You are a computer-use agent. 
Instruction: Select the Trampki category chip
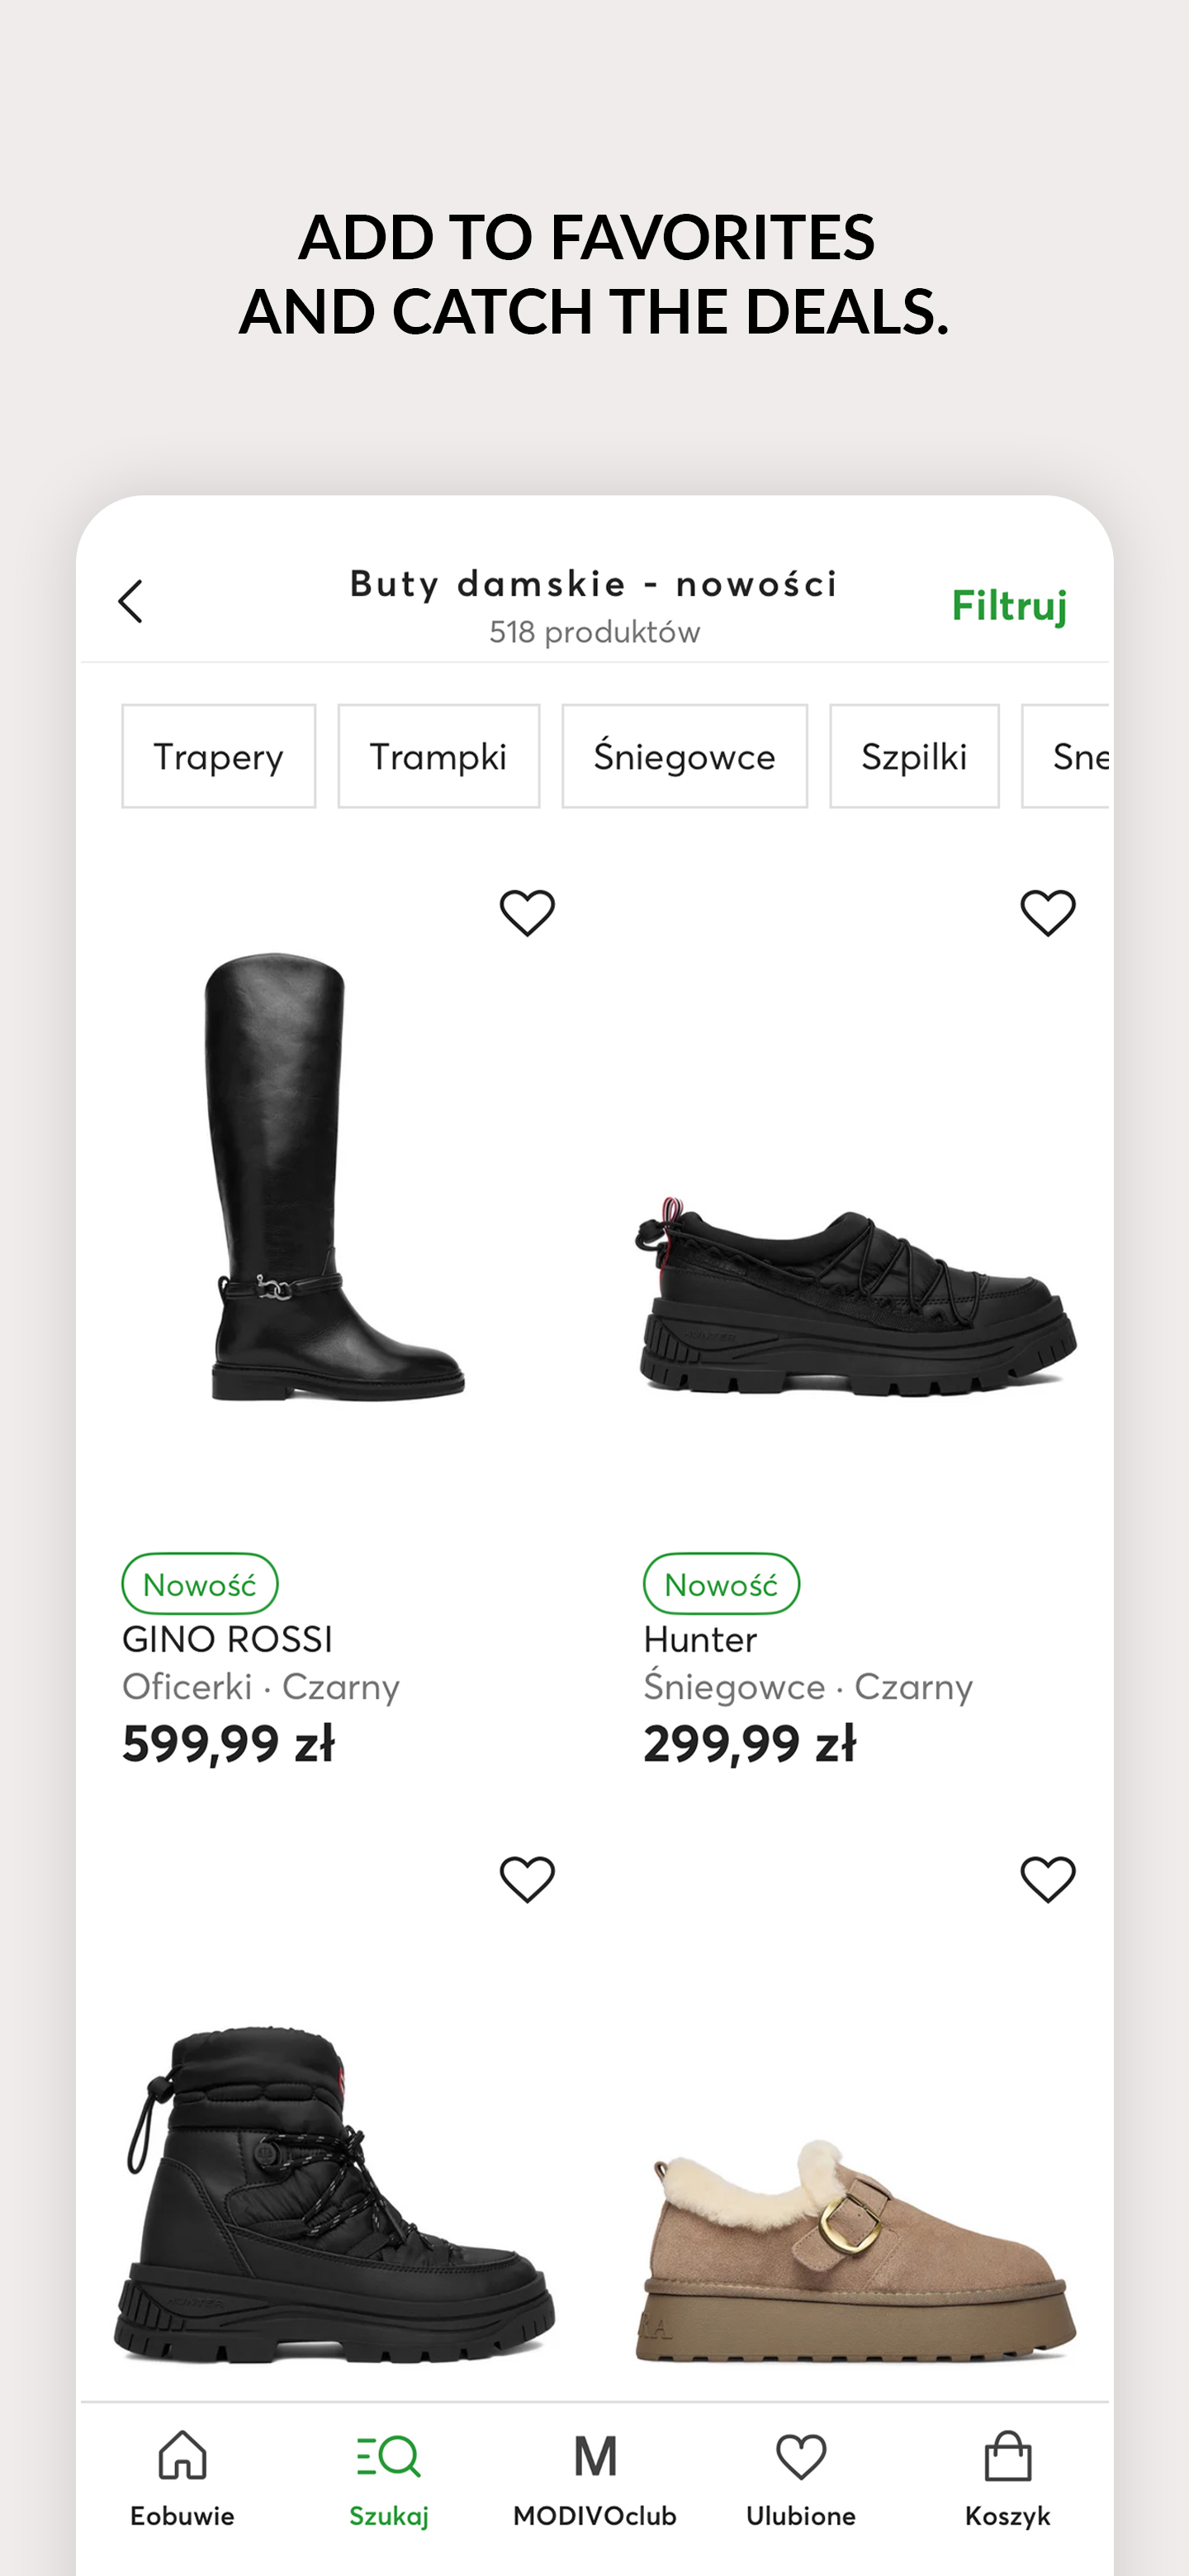[x=438, y=756]
